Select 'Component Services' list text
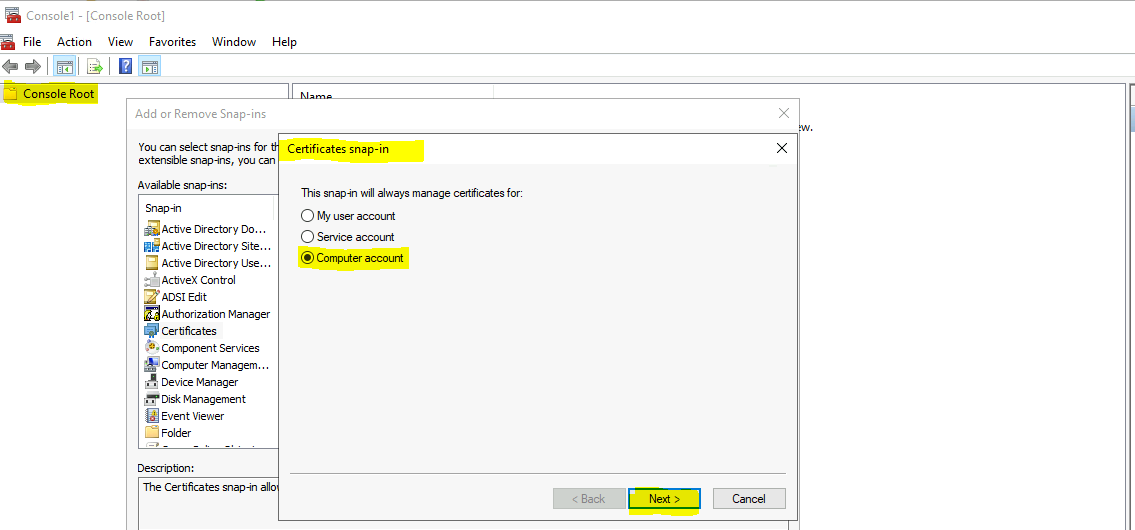Image resolution: width=1135 pixels, height=530 pixels. (x=210, y=348)
